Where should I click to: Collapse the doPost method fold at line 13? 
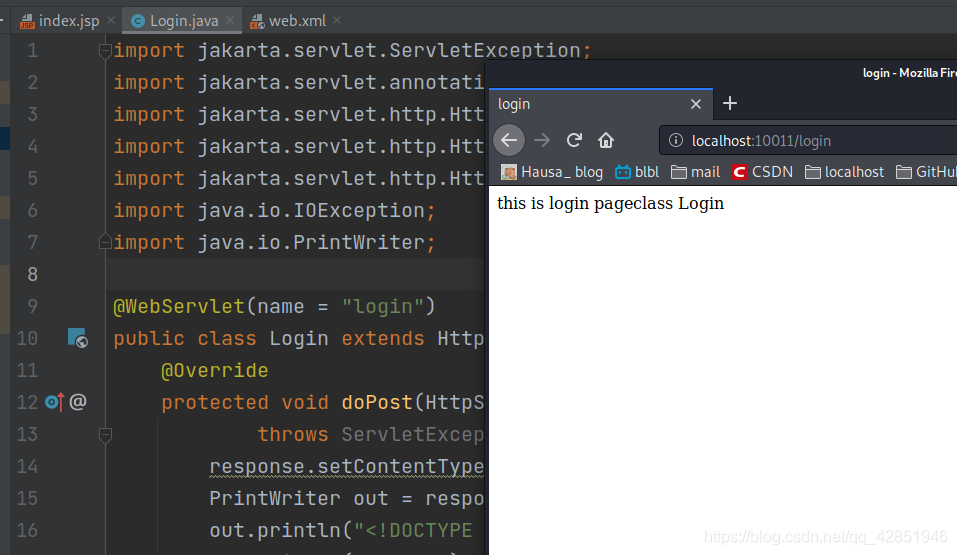coord(105,435)
